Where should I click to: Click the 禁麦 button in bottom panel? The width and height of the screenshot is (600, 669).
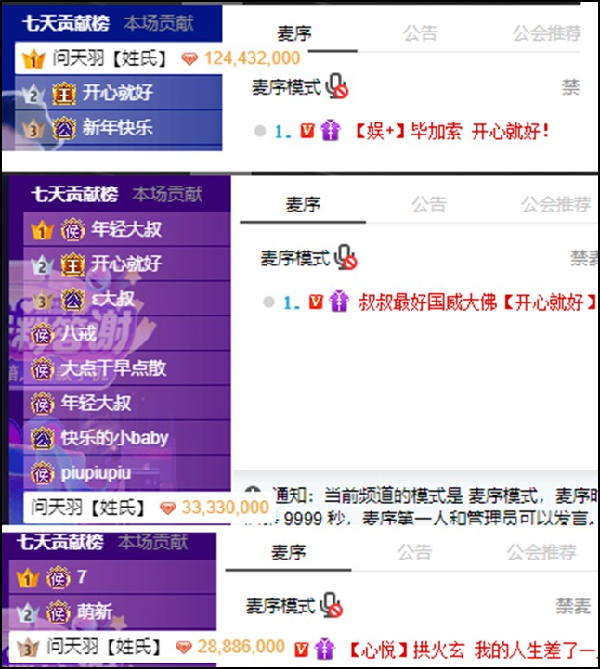click(573, 605)
